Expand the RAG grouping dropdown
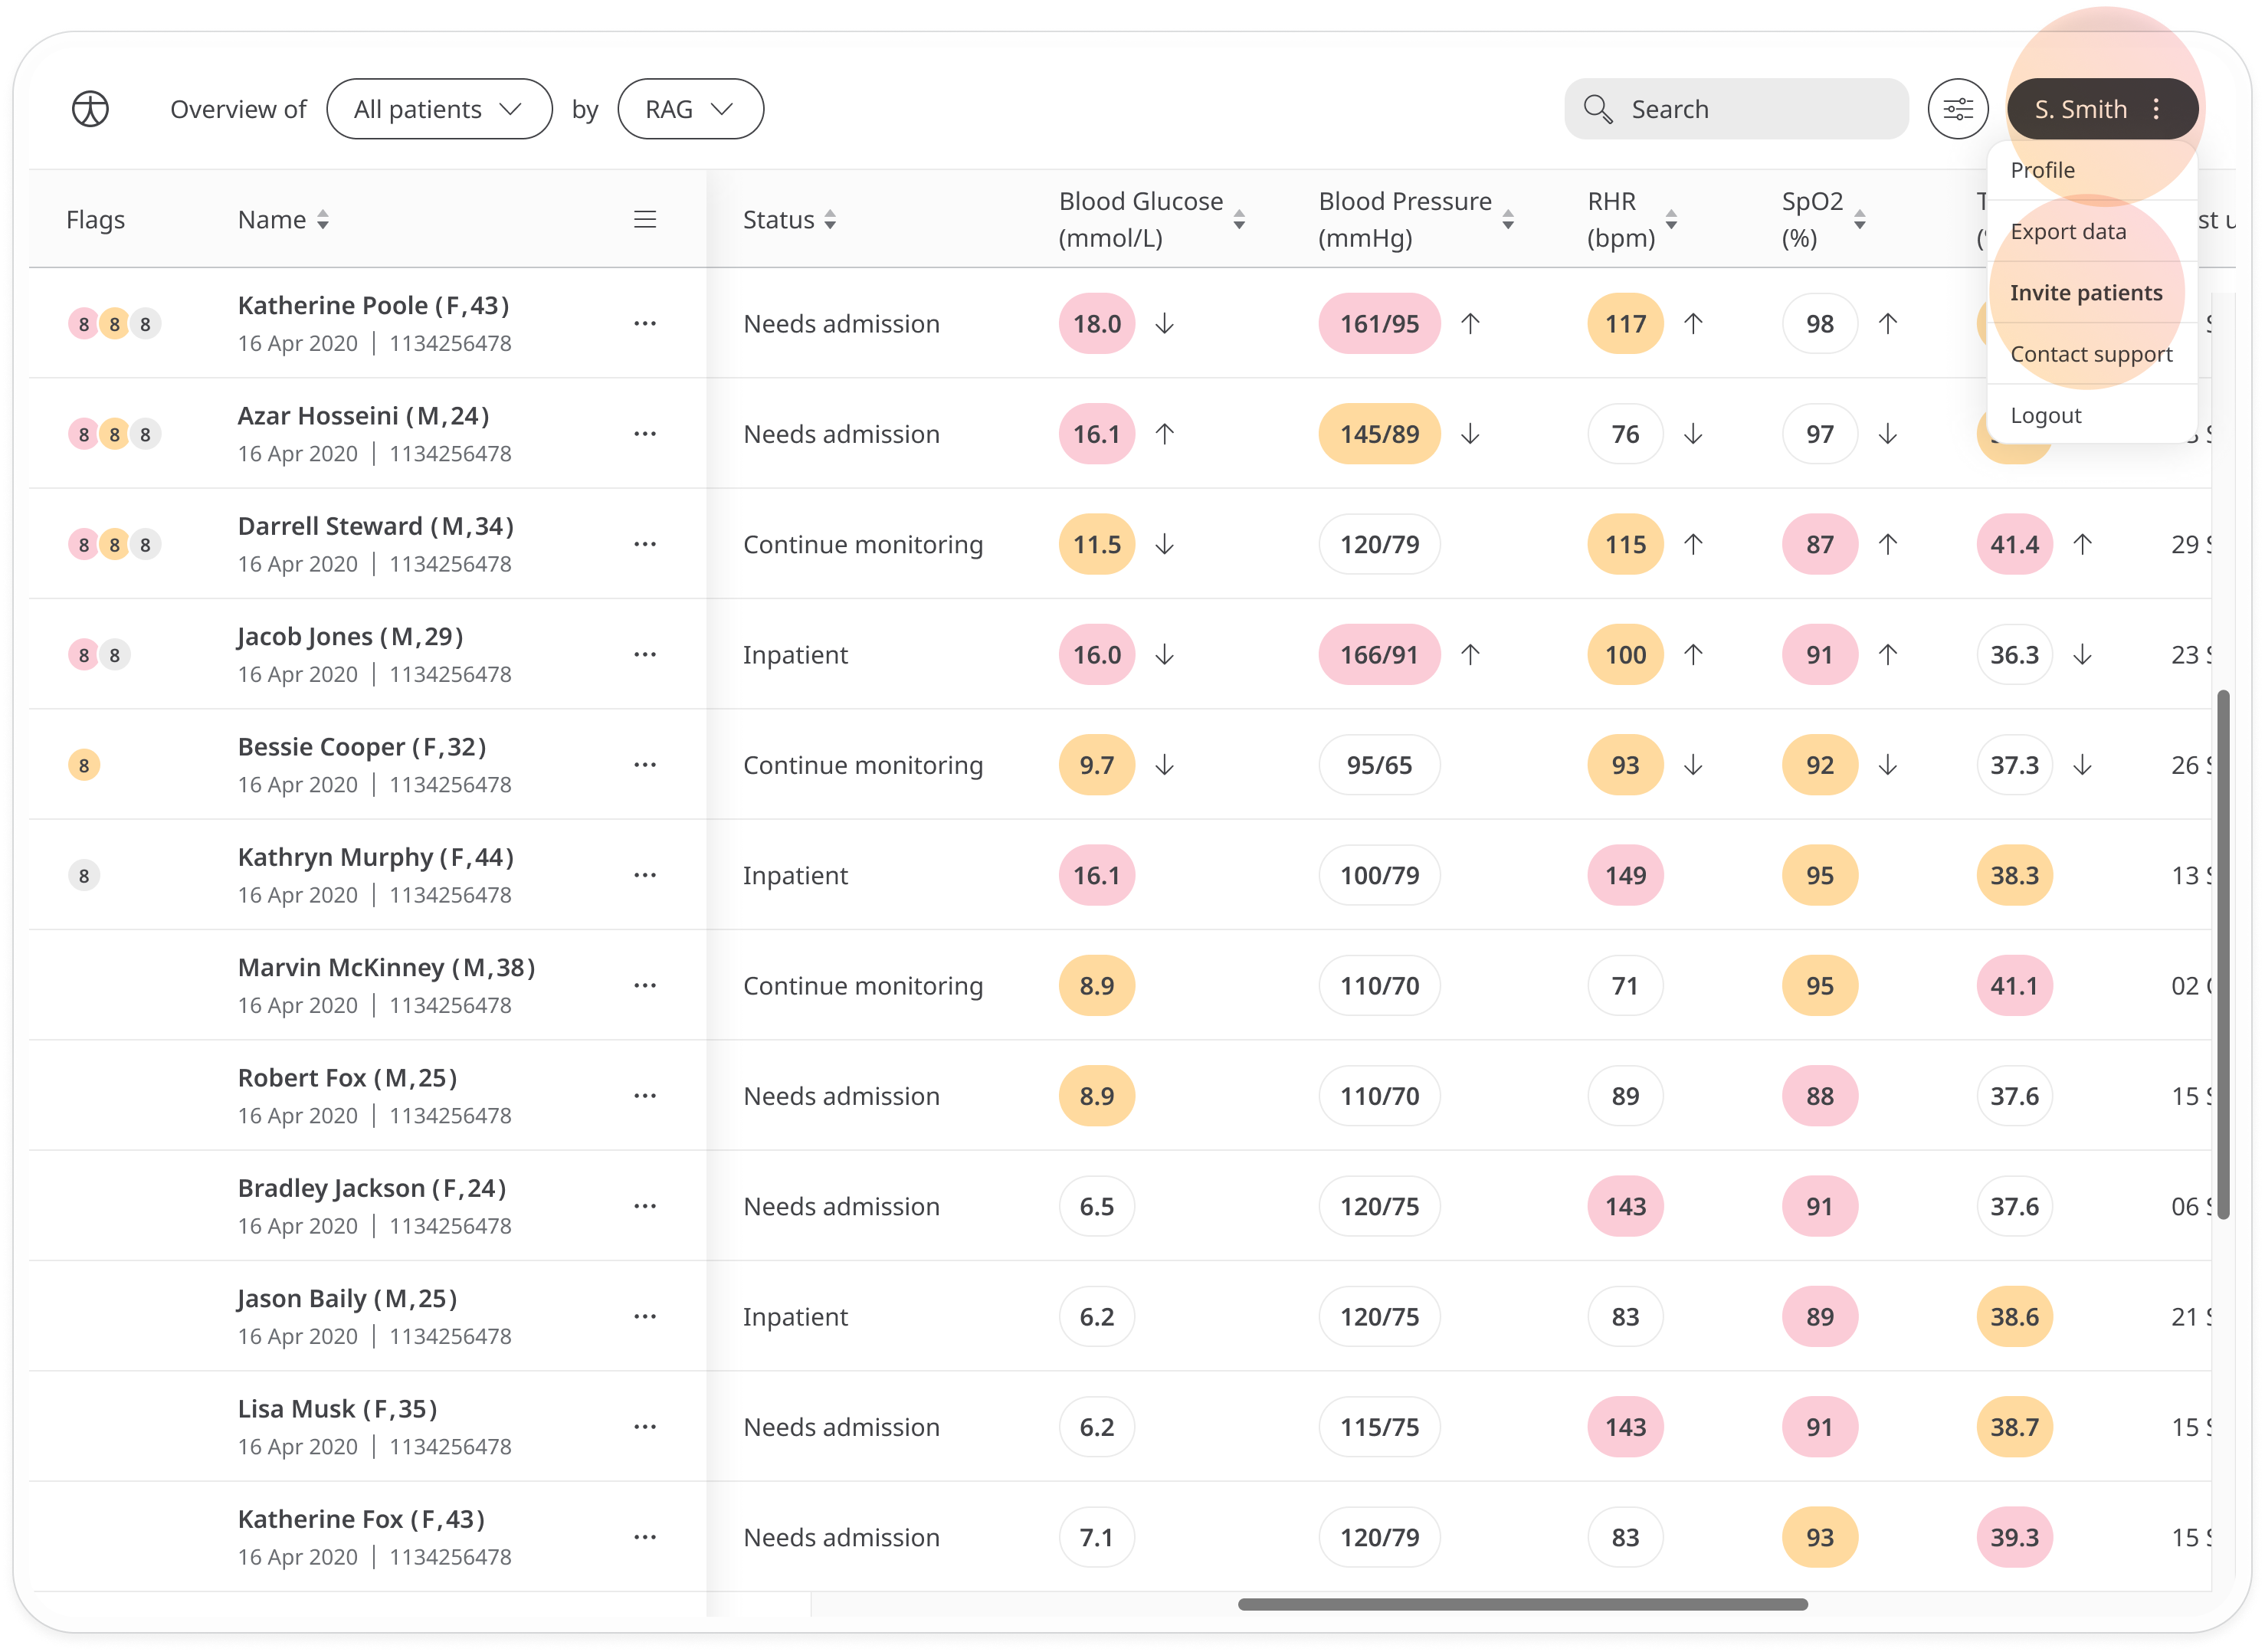This screenshot has width=2265, height=1652. click(690, 109)
